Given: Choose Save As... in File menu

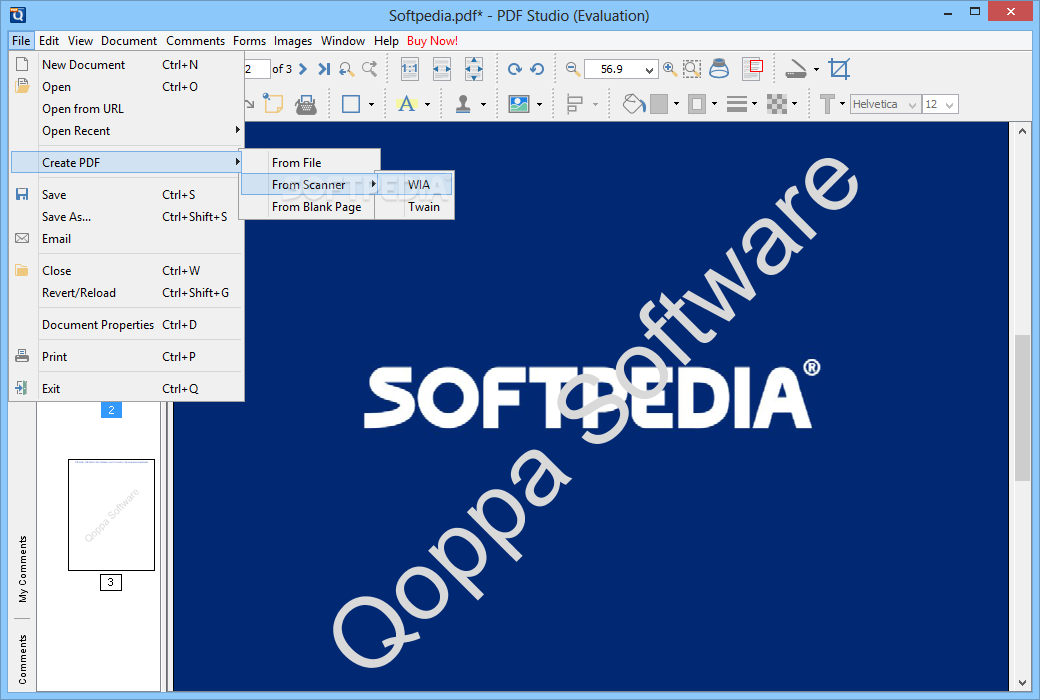Looking at the screenshot, I should (127, 217).
